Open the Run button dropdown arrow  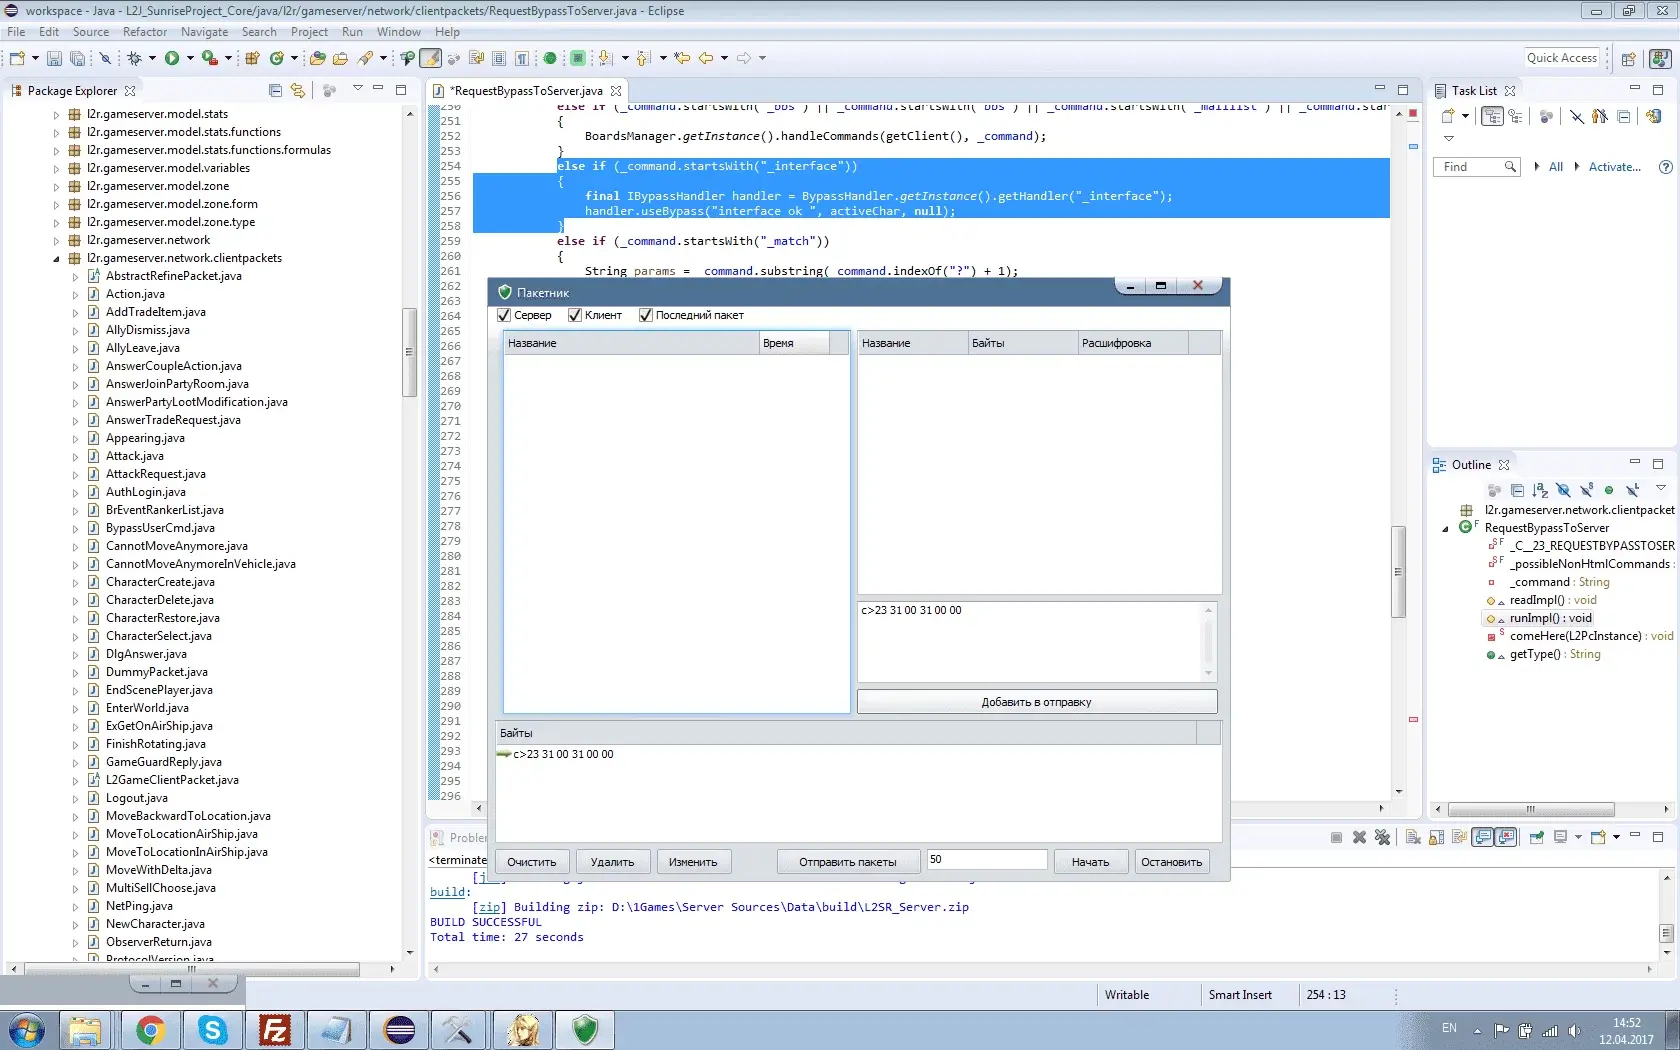(190, 58)
